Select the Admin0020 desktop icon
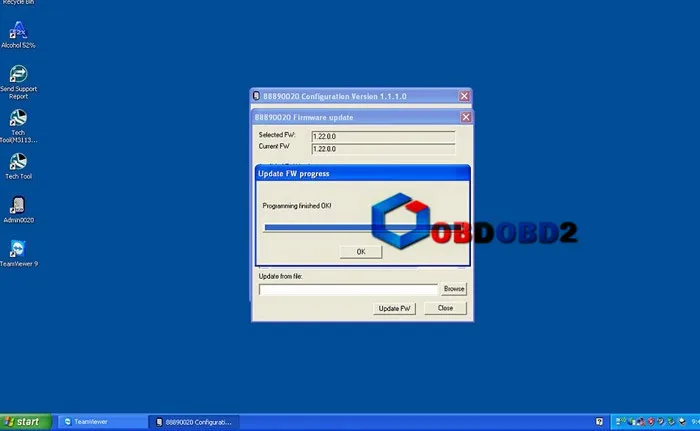Image resolution: width=700 pixels, height=431 pixels. click(x=18, y=209)
